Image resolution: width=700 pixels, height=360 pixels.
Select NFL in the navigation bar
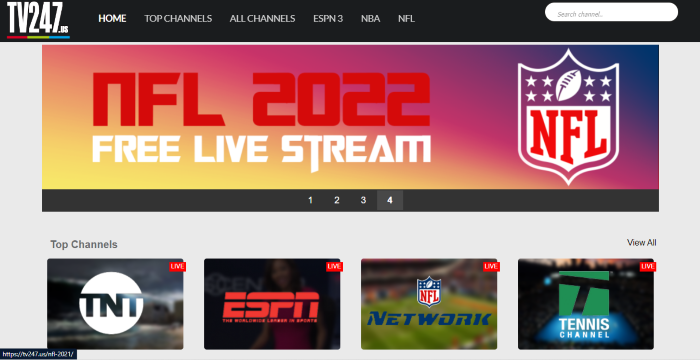[x=406, y=18]
